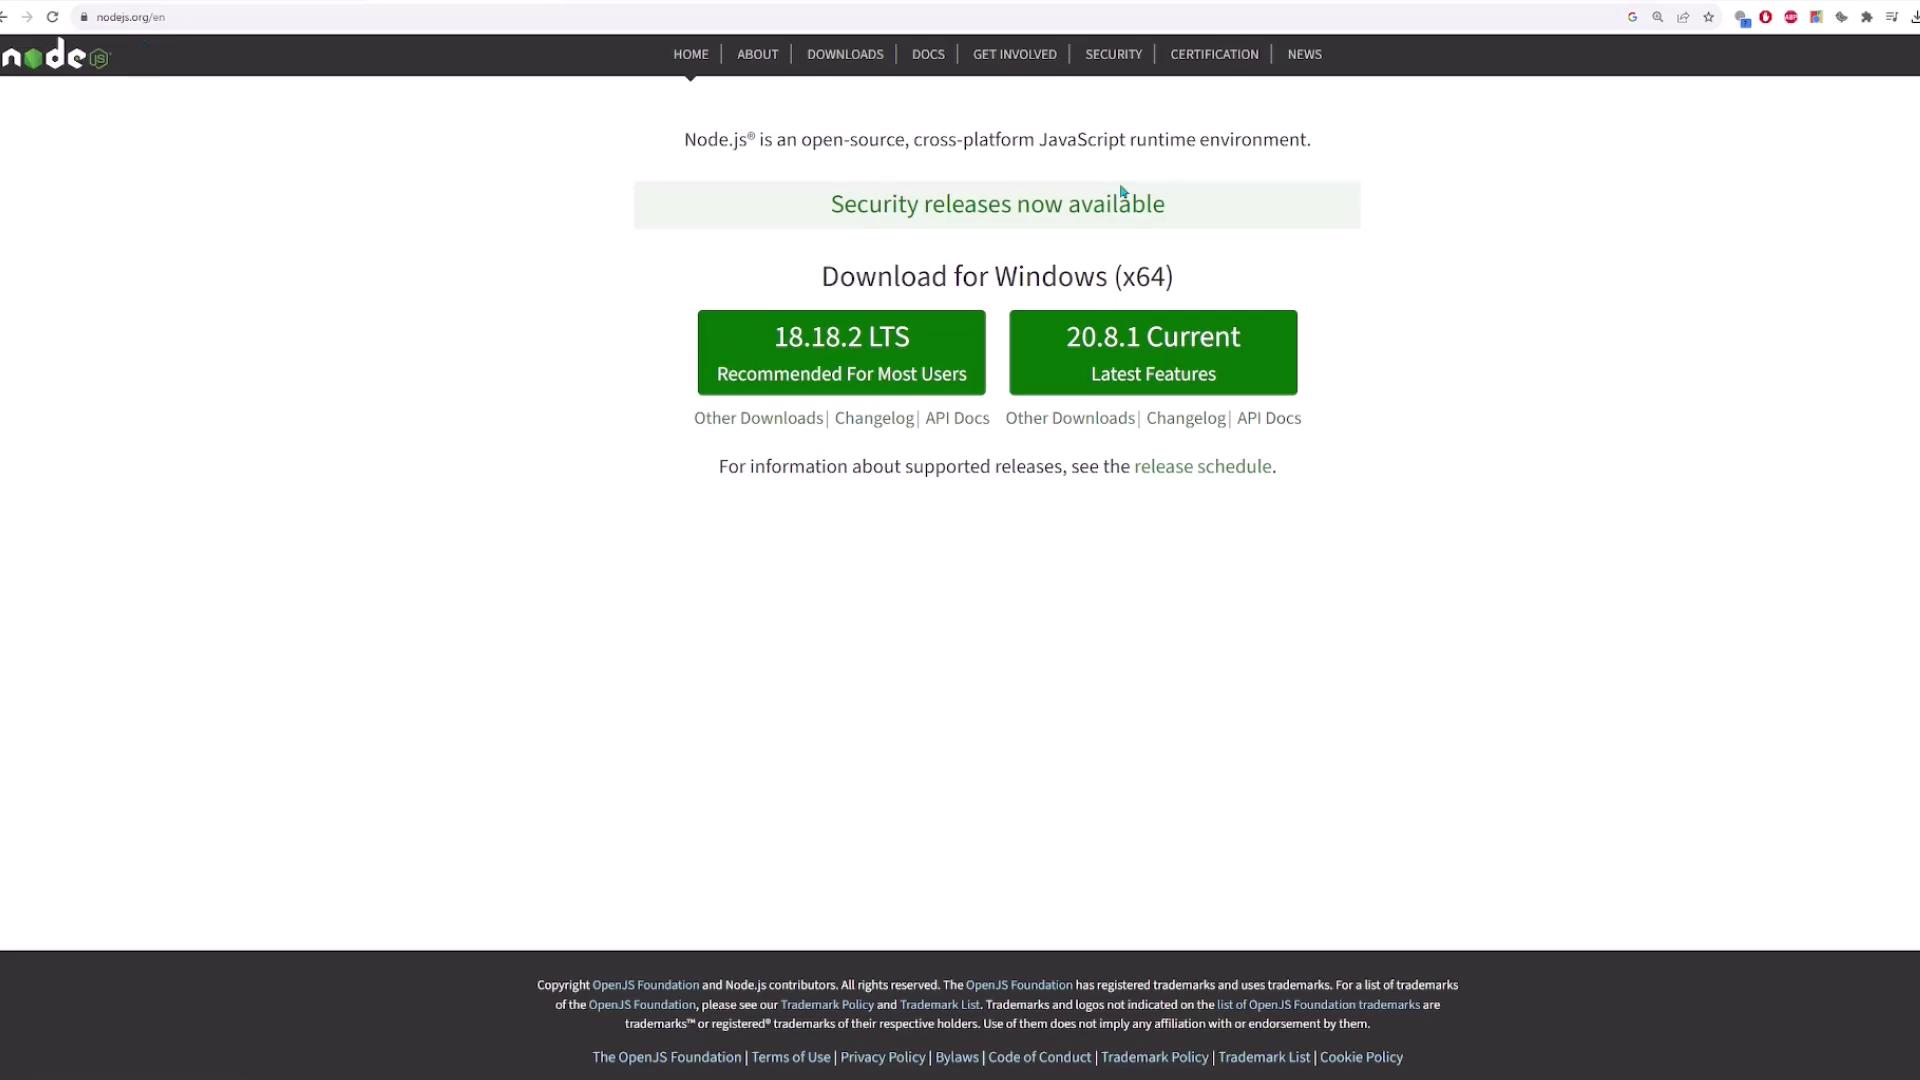Open the Extensions puzzle piece icon

coord(1866,17)
